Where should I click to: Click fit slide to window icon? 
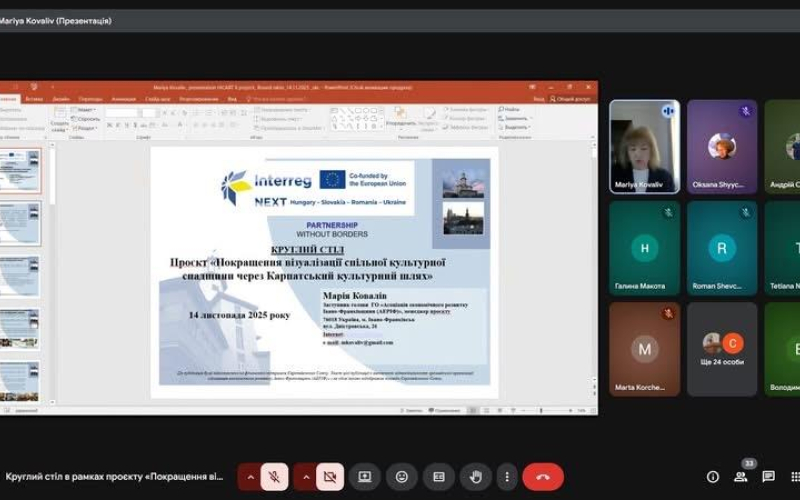[593, 410]
